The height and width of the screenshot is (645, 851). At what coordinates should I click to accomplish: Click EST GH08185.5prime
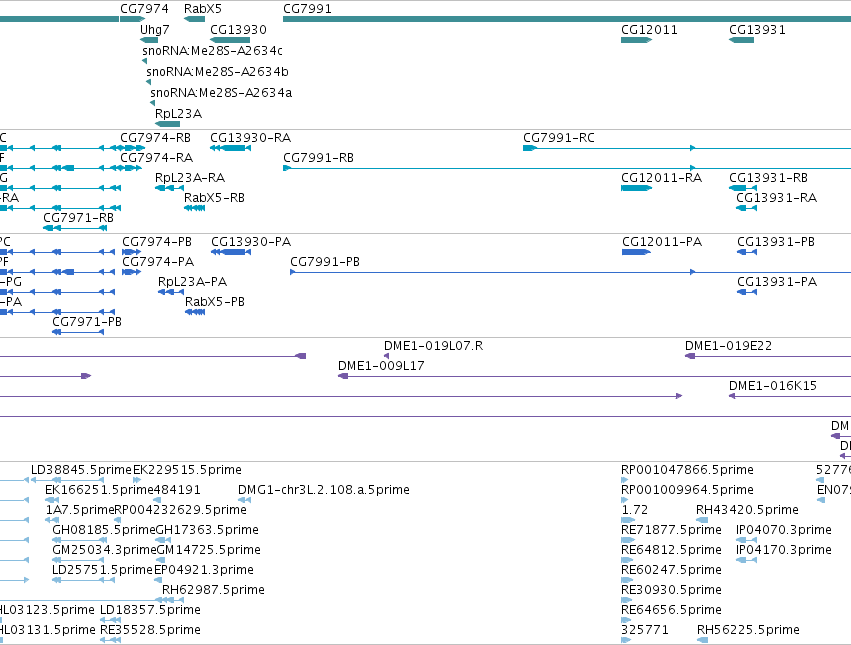[104, 530]
